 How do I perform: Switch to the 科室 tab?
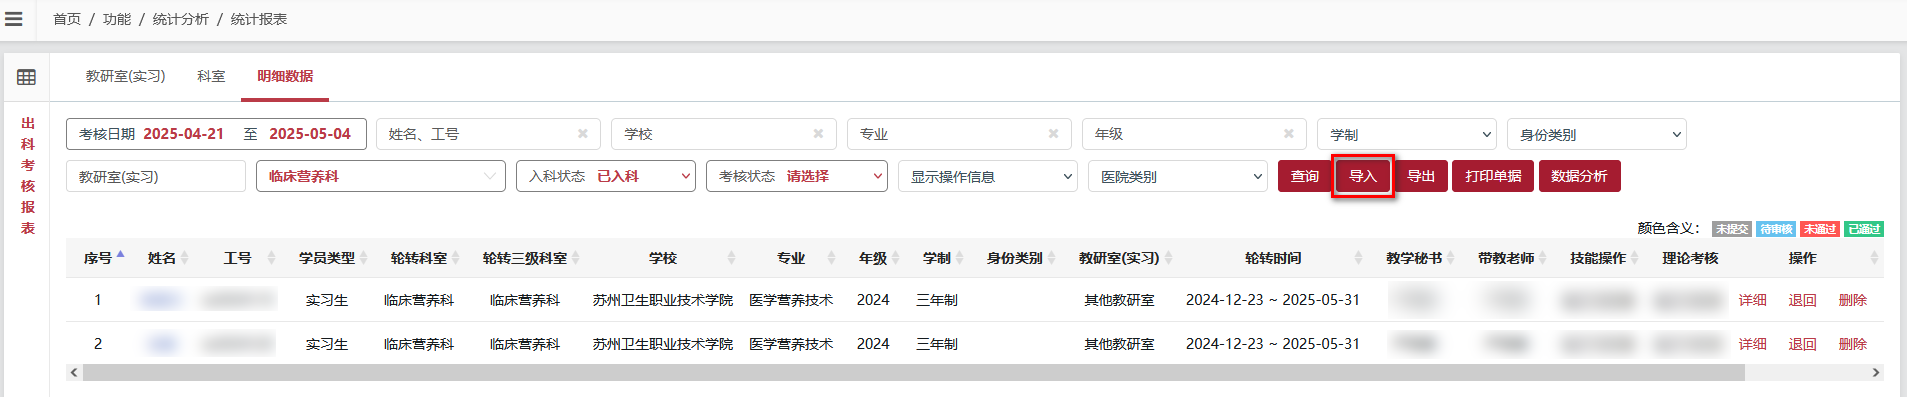[x=211, y=76]
